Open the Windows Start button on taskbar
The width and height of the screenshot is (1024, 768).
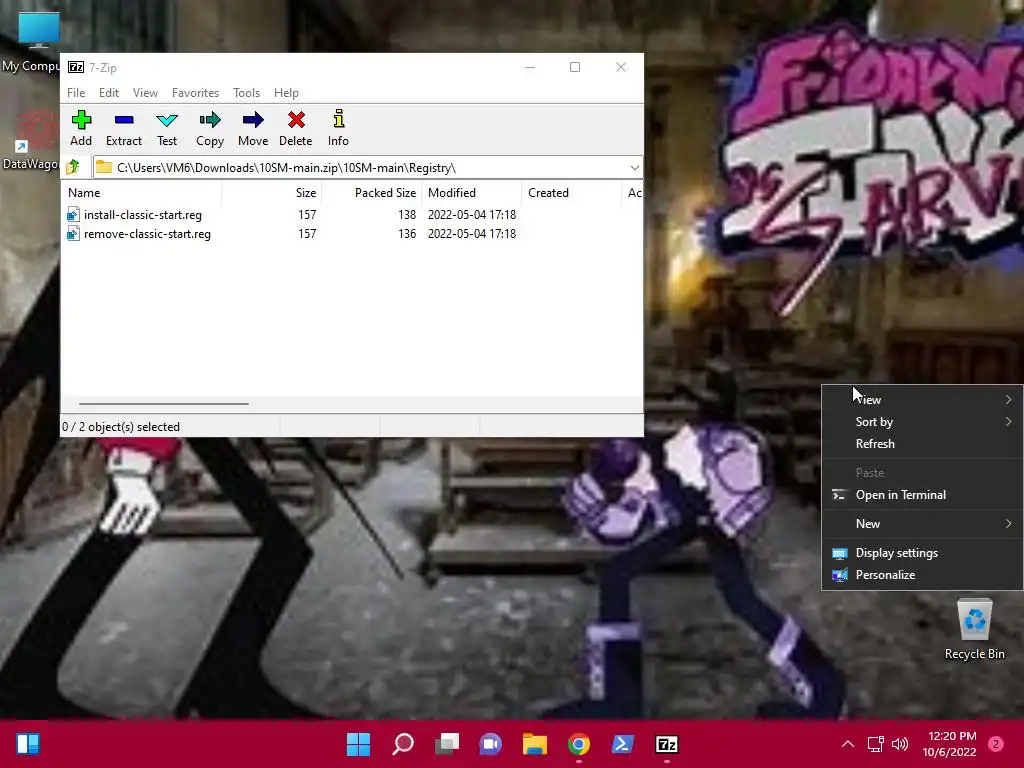point(358,744)
